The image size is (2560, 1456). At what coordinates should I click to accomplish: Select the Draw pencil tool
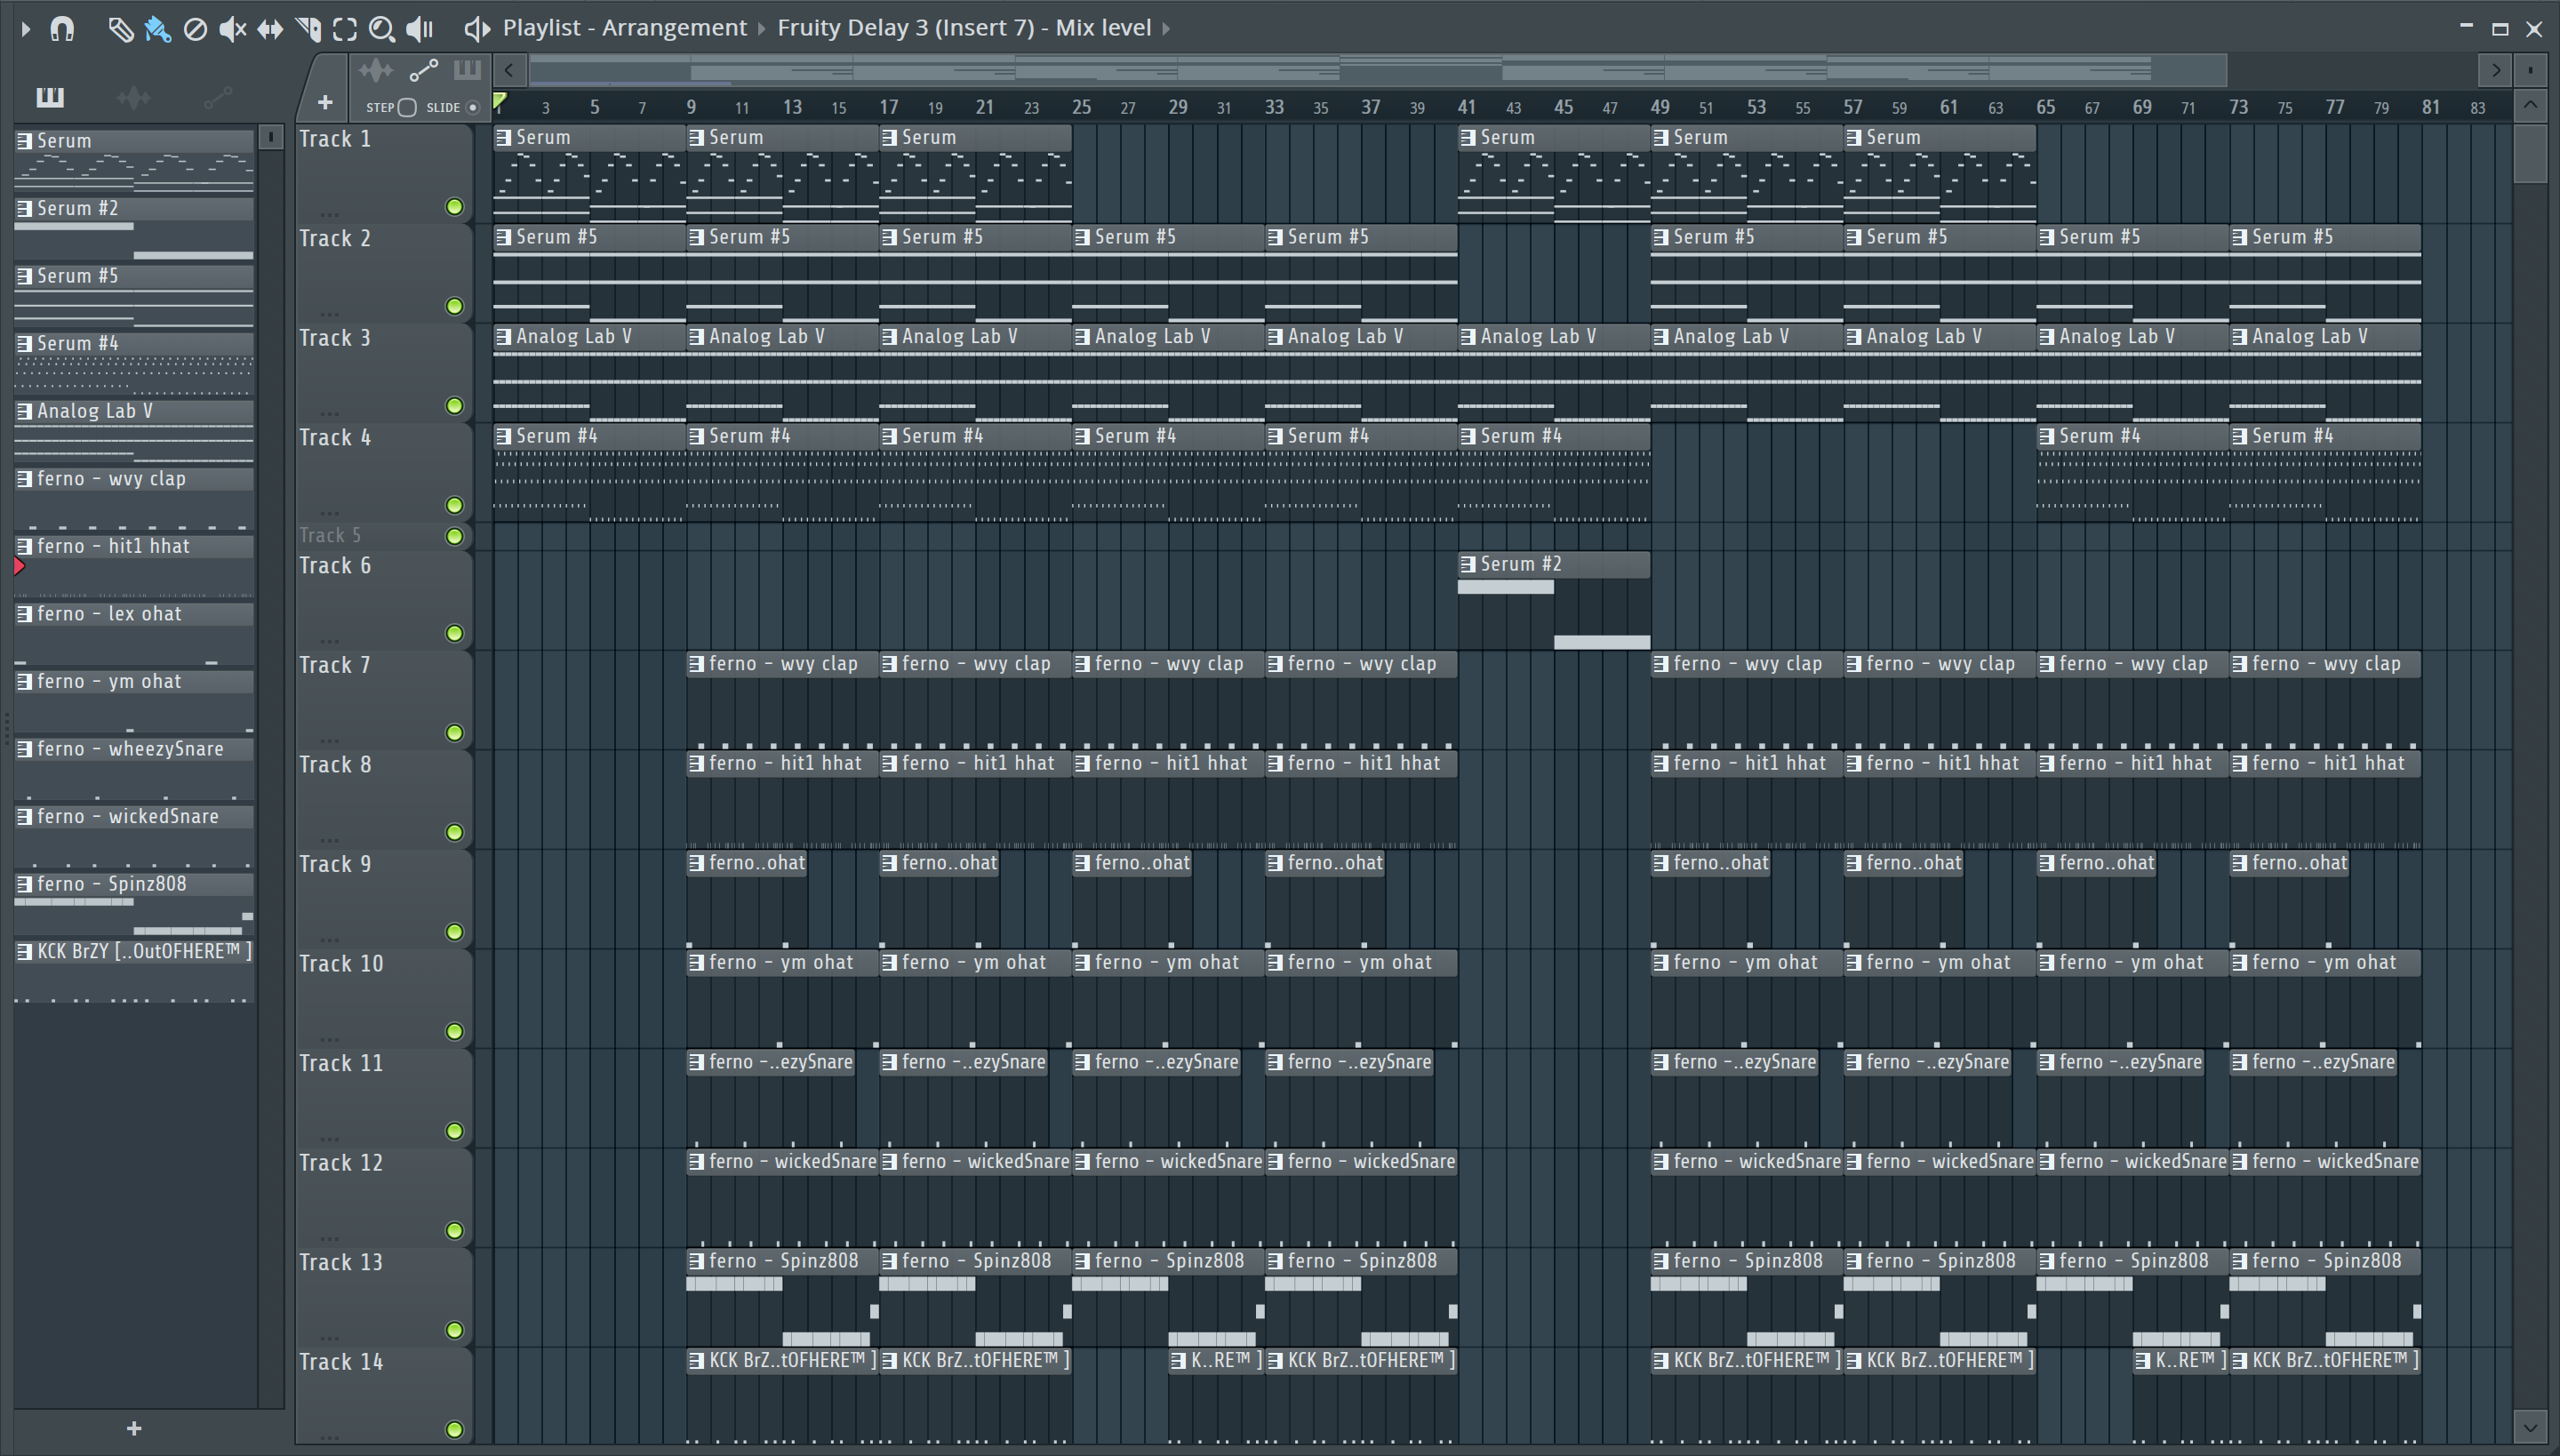pos(120,29)
